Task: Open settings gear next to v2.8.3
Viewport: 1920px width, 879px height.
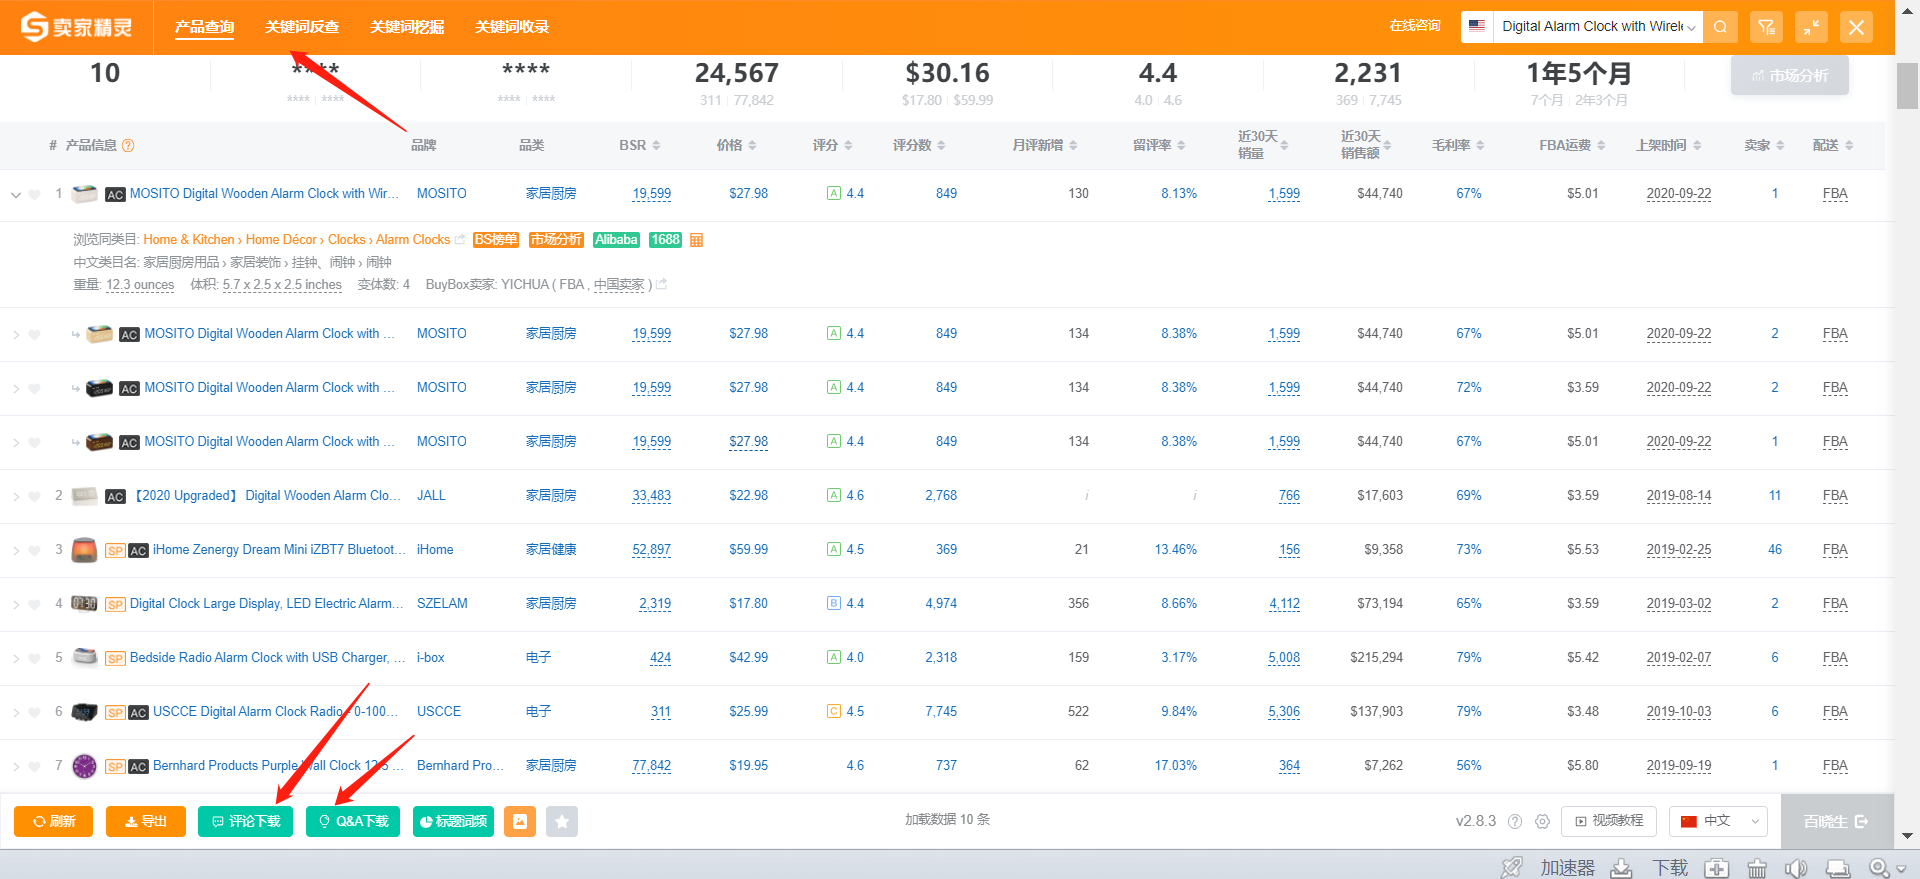Action: [x=1542, y=822]
